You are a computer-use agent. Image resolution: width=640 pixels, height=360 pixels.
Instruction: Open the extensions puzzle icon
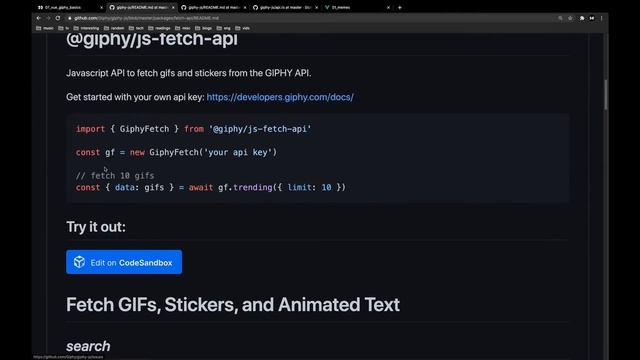pyautogui.click(x=582, y=18)
